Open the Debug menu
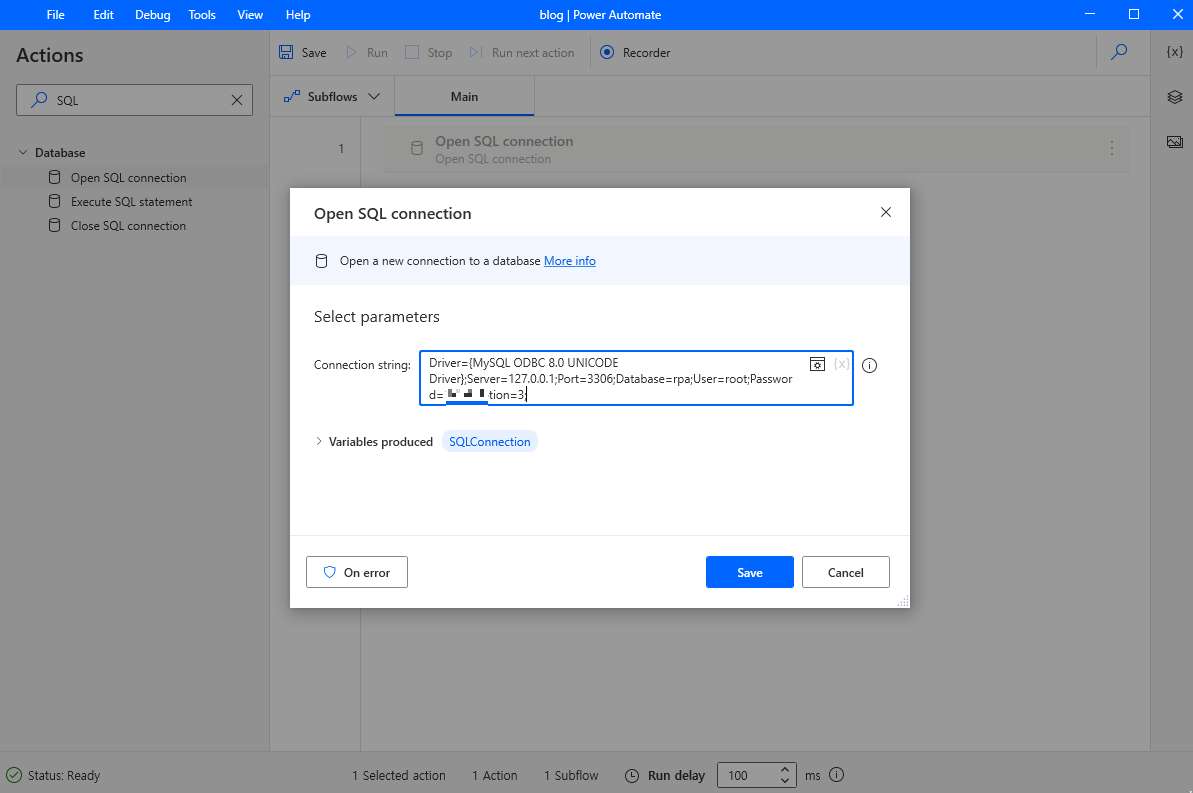Image resolution: width=1193 pixels, height=793 pixels. [x=152, y=14]
